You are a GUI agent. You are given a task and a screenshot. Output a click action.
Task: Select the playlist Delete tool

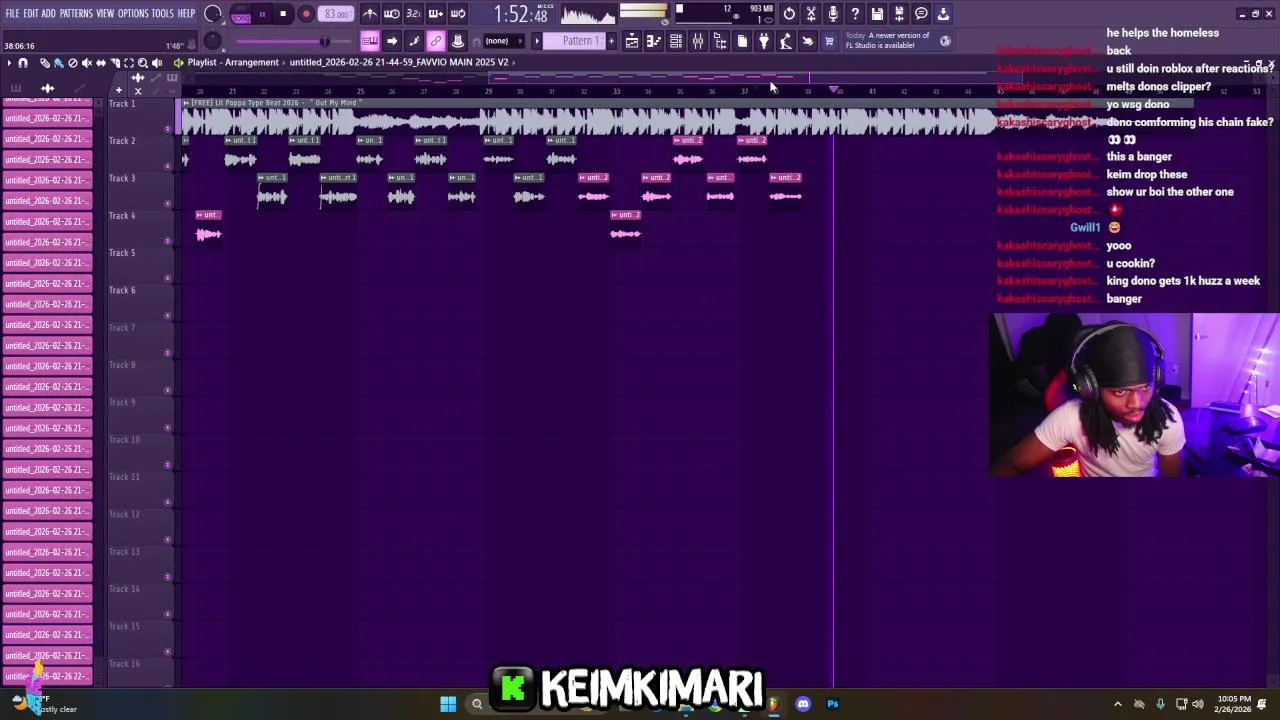73,63
